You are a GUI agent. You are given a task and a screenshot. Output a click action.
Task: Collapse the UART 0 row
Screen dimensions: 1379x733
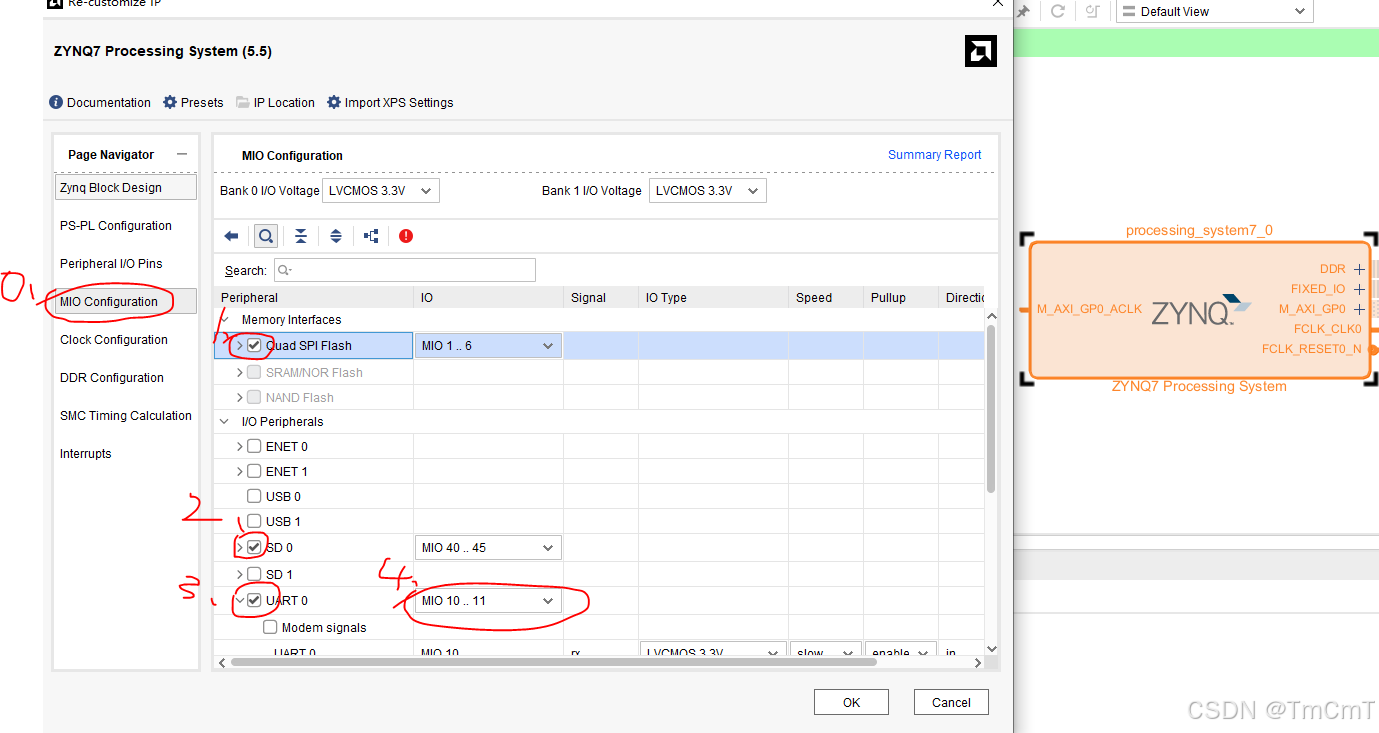[239, 600]
